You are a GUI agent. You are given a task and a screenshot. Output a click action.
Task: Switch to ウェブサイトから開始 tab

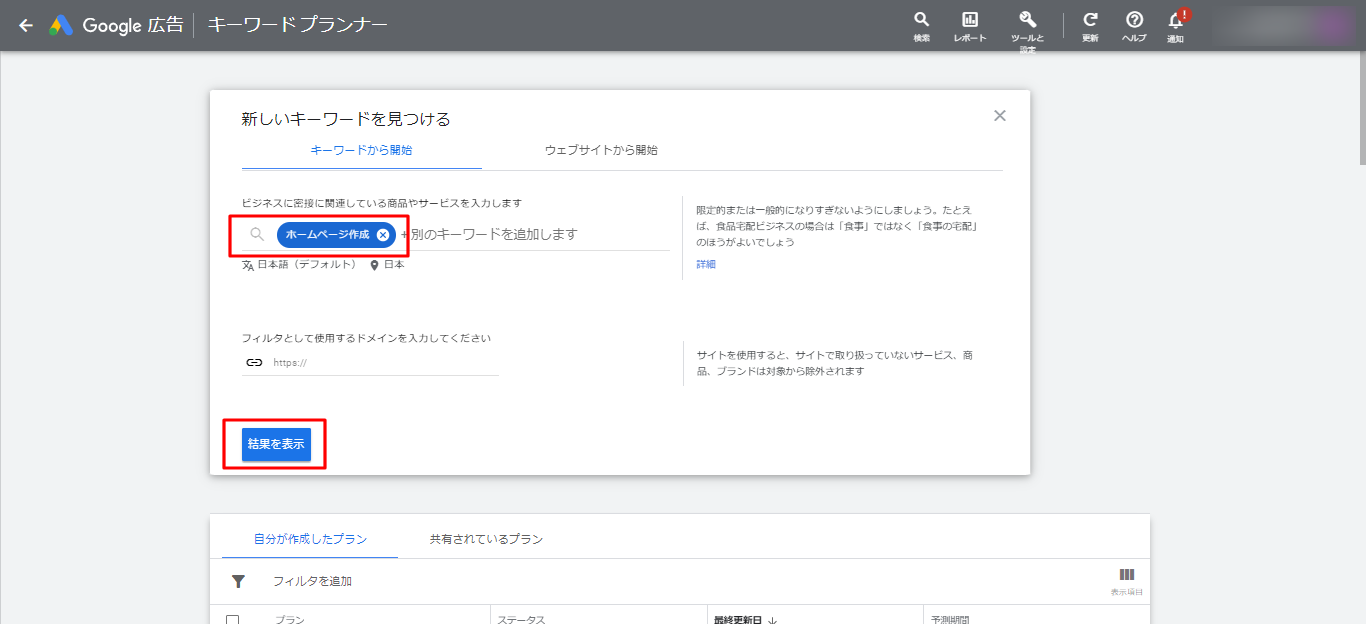click(601, 150)
